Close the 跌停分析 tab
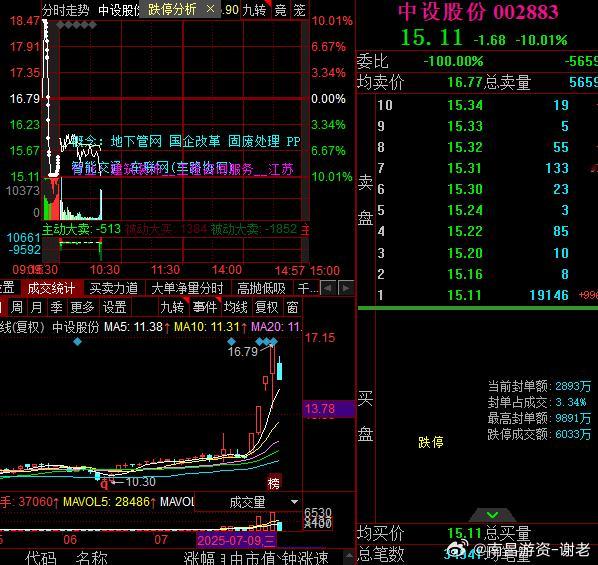This screenshot has width=598, height=565. [210, 9]
